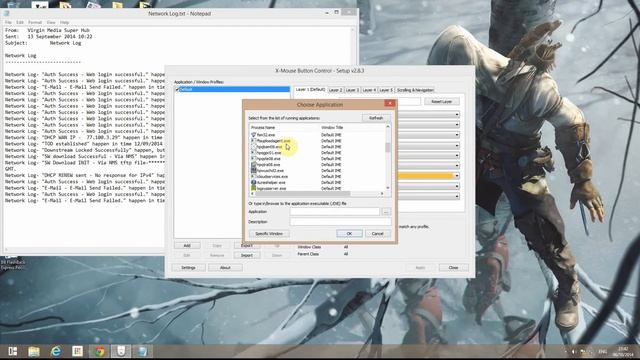The width and height of the screenshot is (640, 360).
Task: Click the Parent Class label
Action: click(x=308, y=254)
